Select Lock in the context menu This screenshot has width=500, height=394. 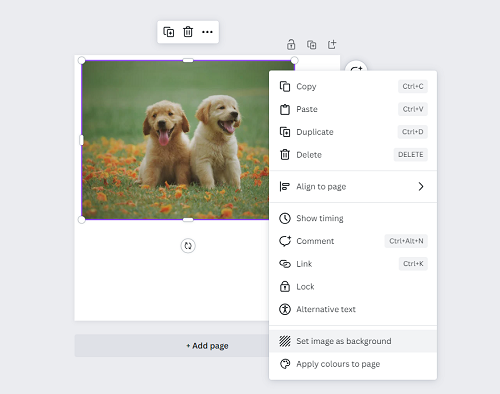click(353, 286)
